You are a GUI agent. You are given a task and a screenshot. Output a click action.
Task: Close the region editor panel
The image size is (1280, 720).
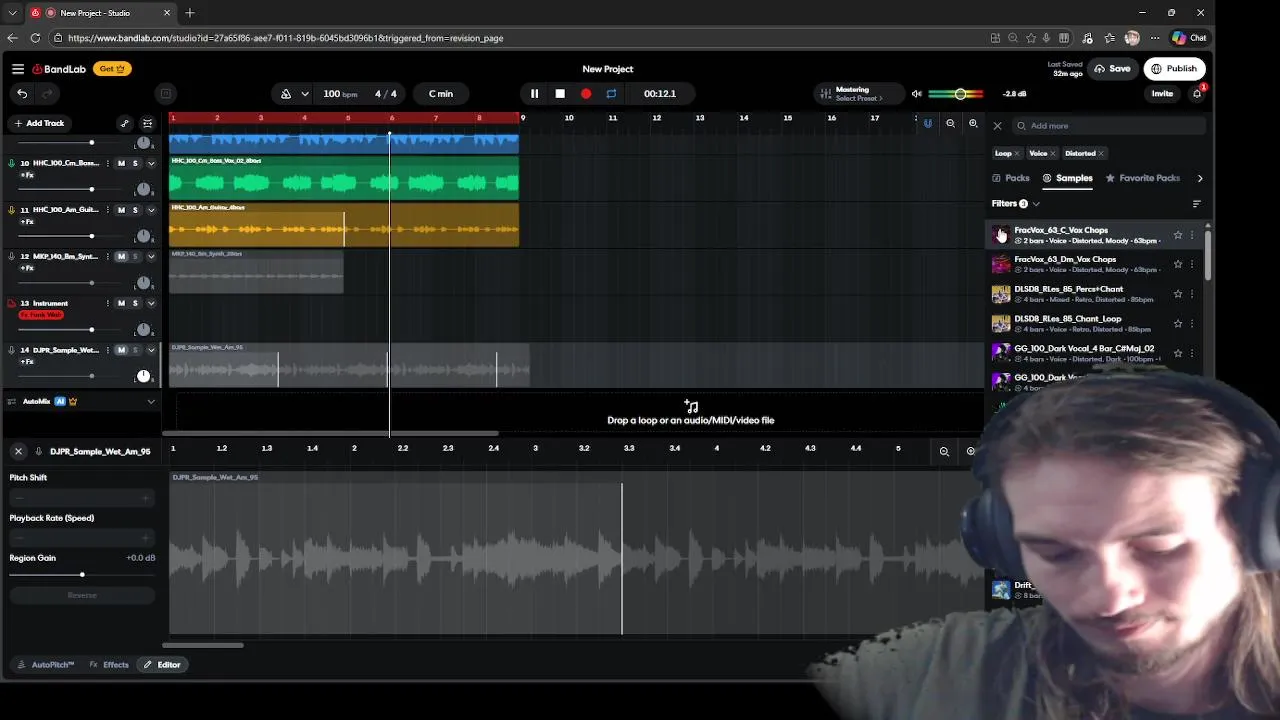tap(18, 452)
